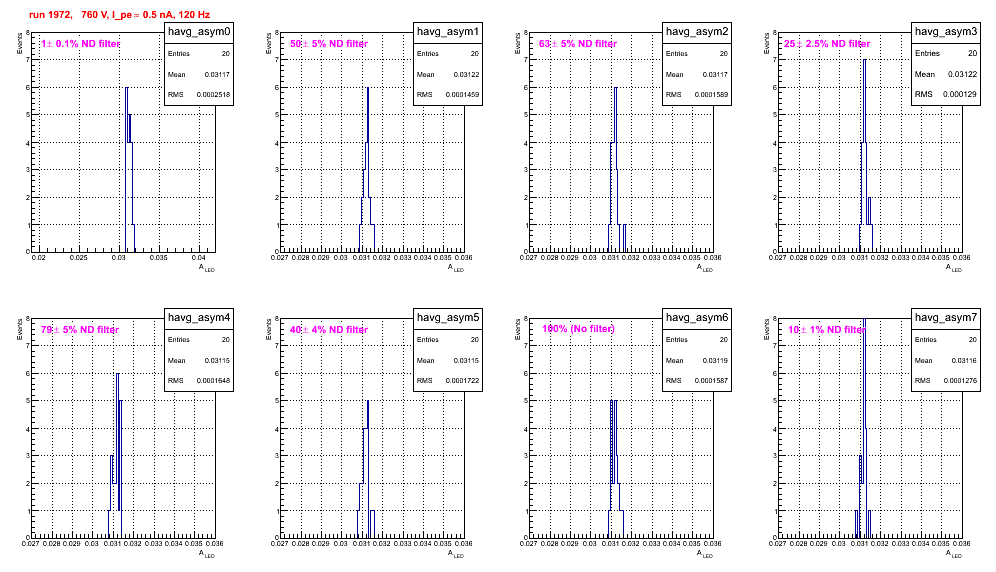Select the havg_asym5 stats box title
996x572 pixels.
pyautogui.click(x=448, y=317)
